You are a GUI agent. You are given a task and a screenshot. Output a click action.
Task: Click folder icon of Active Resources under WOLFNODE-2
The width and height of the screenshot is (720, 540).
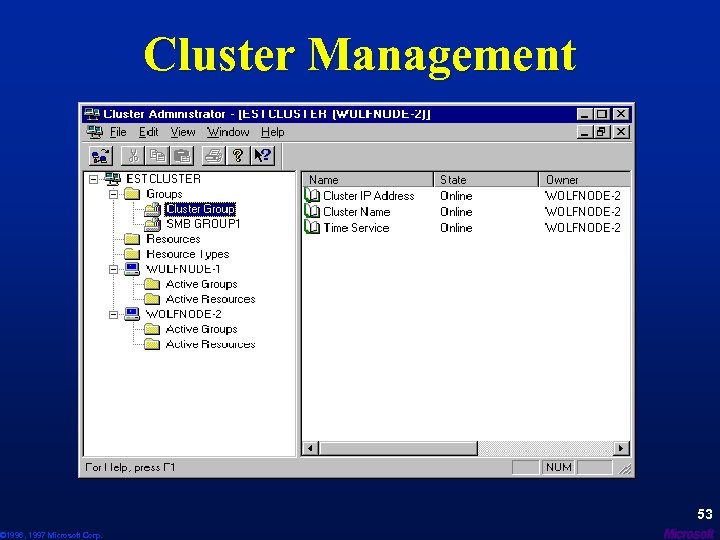(152, 344)
